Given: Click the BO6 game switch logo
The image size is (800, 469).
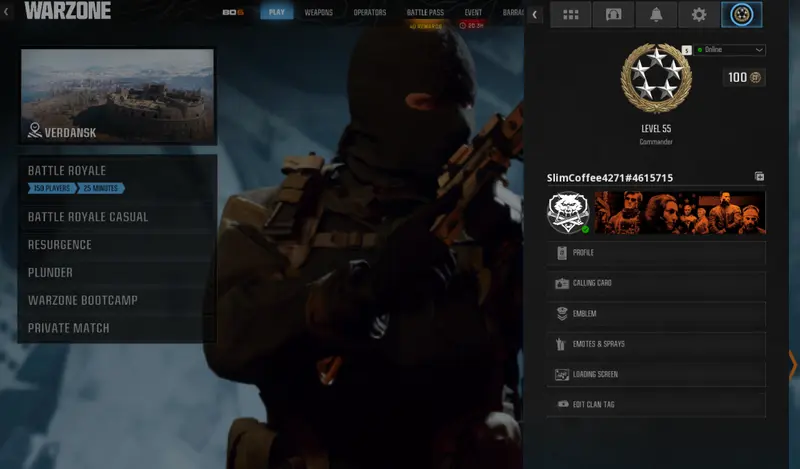Looking at the screenshot, I should coord(233,13).
